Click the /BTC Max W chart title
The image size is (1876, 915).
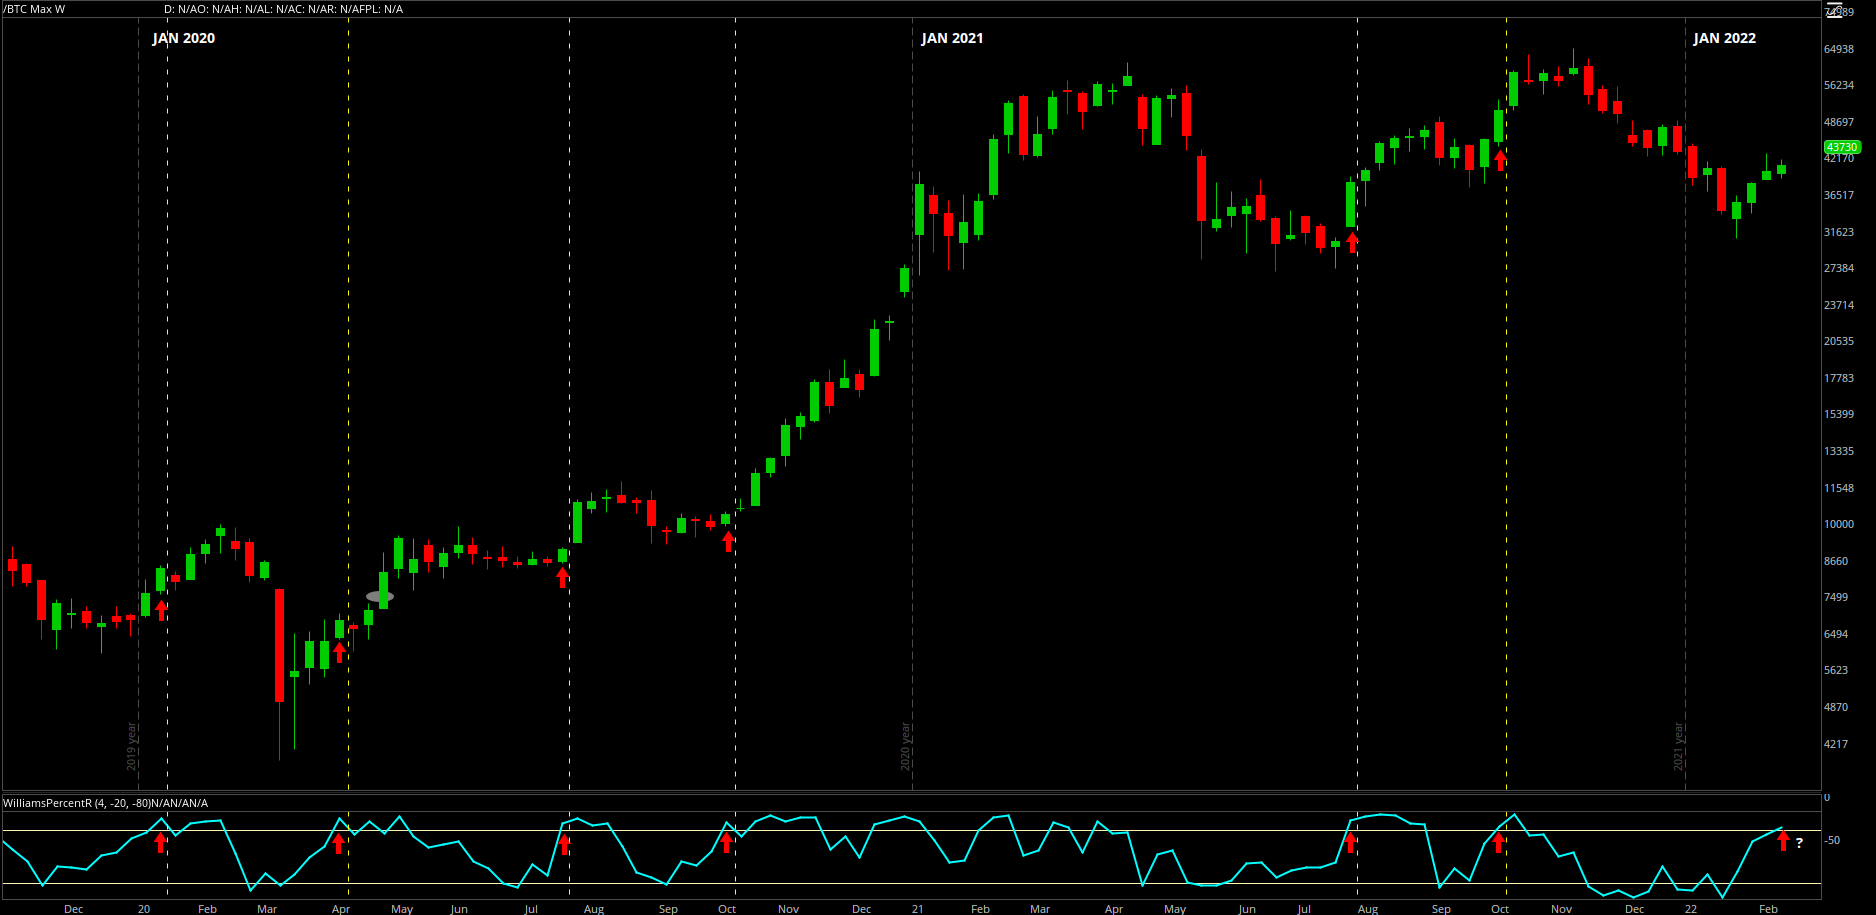coord(34,9)
